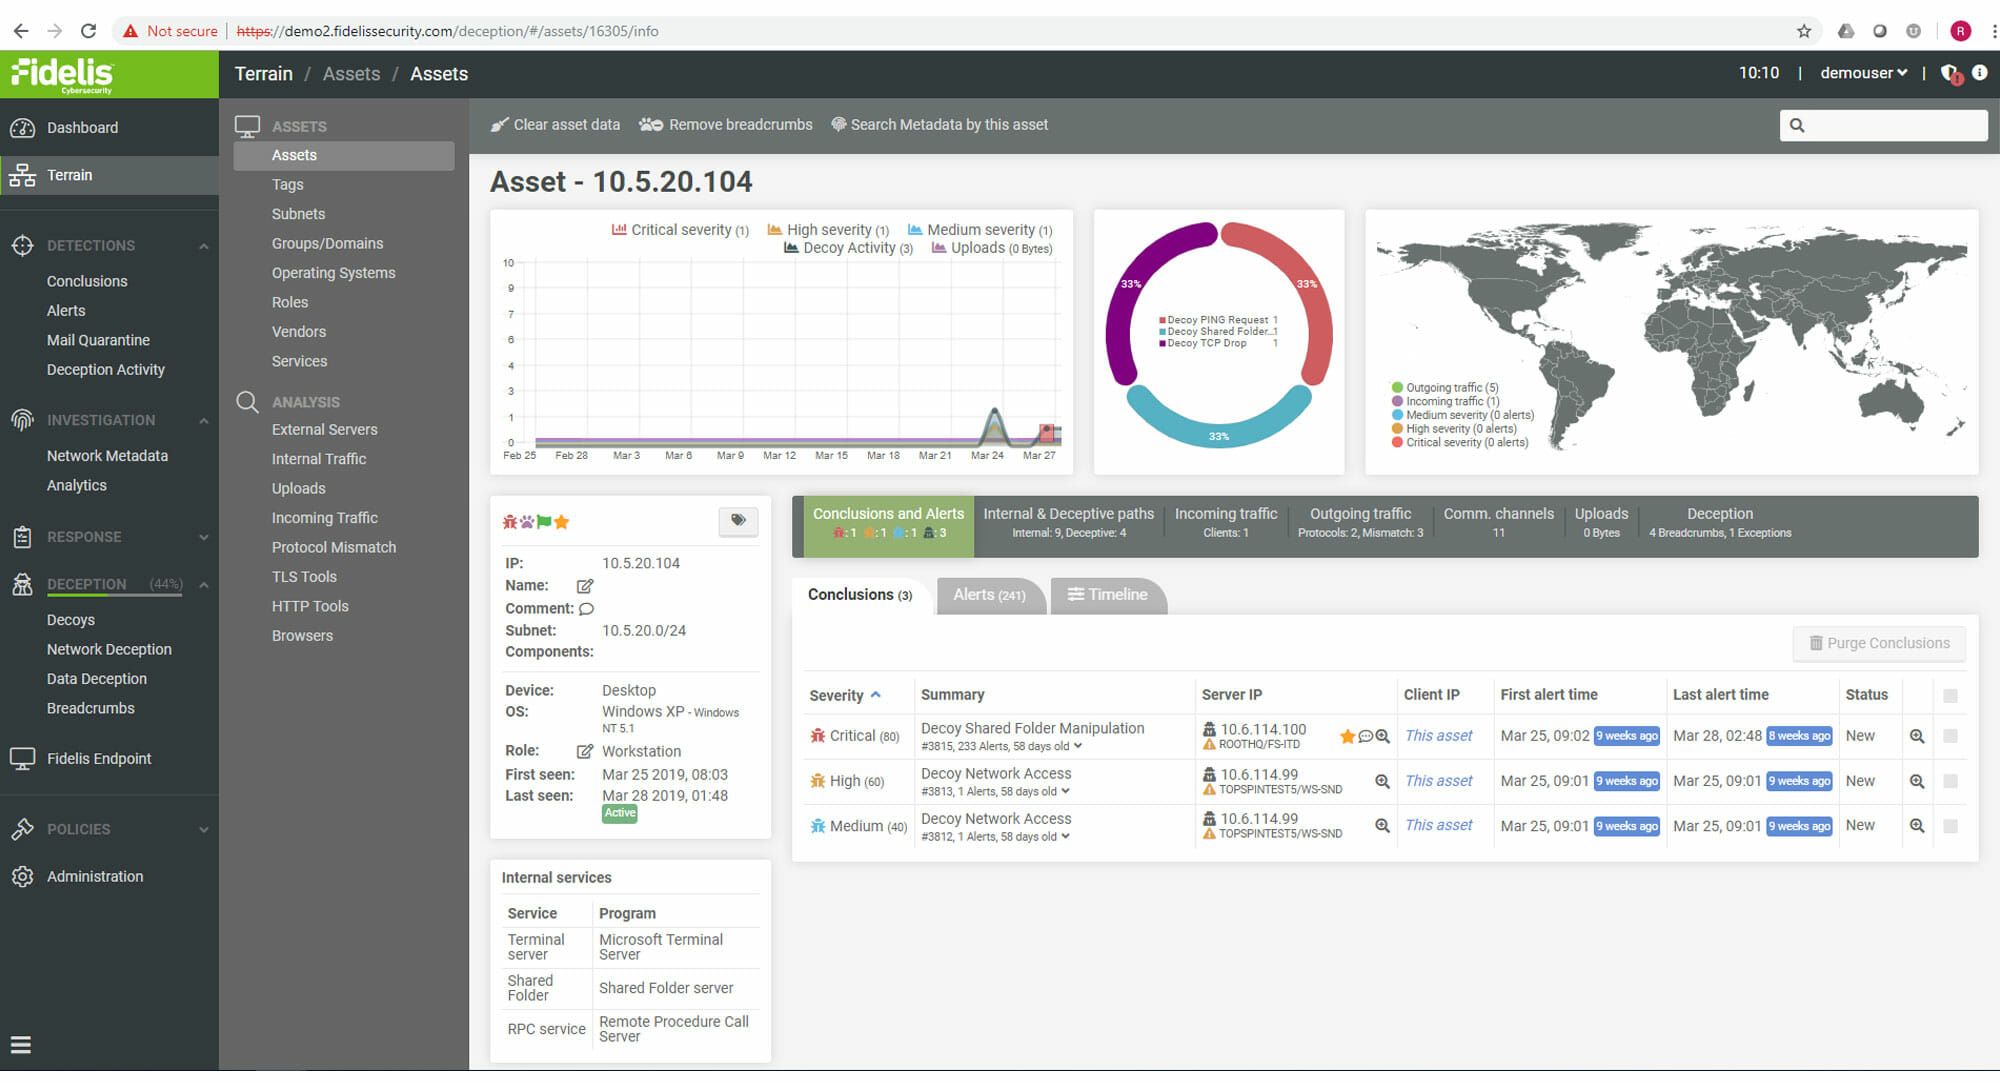The width and height of the screenshot is (2000, 1083).
Task: Click the zoom details icon after Status in Medium row
Action: (1917, 827)
